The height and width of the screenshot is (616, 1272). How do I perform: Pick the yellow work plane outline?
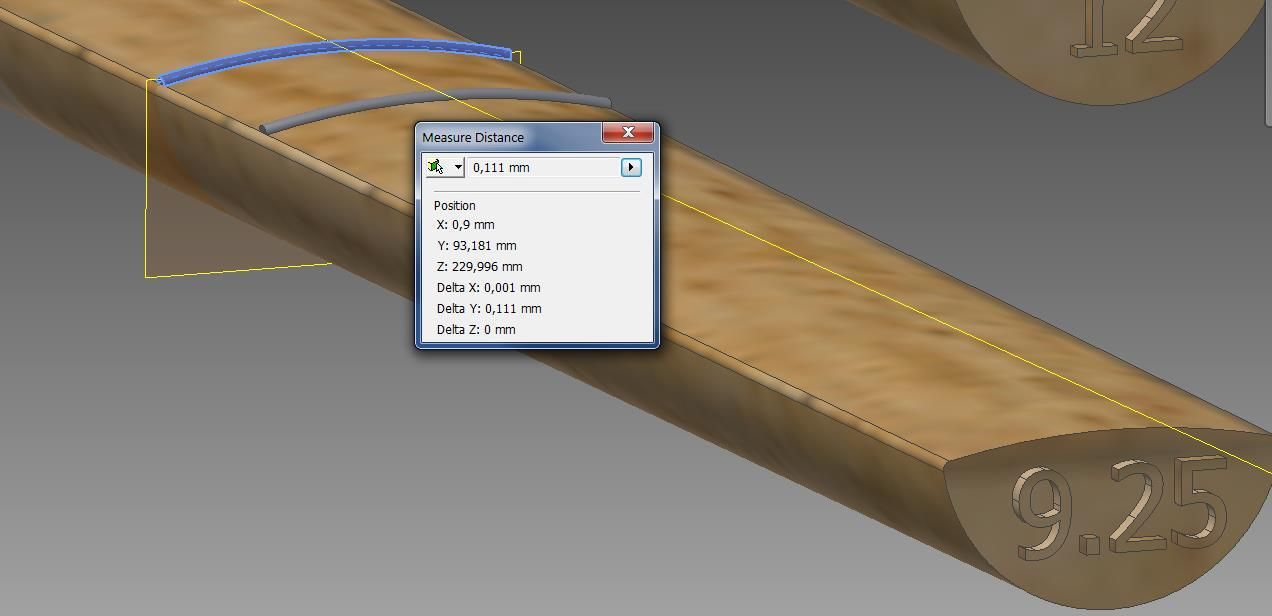pyautogui.click(x=147, y=180)
